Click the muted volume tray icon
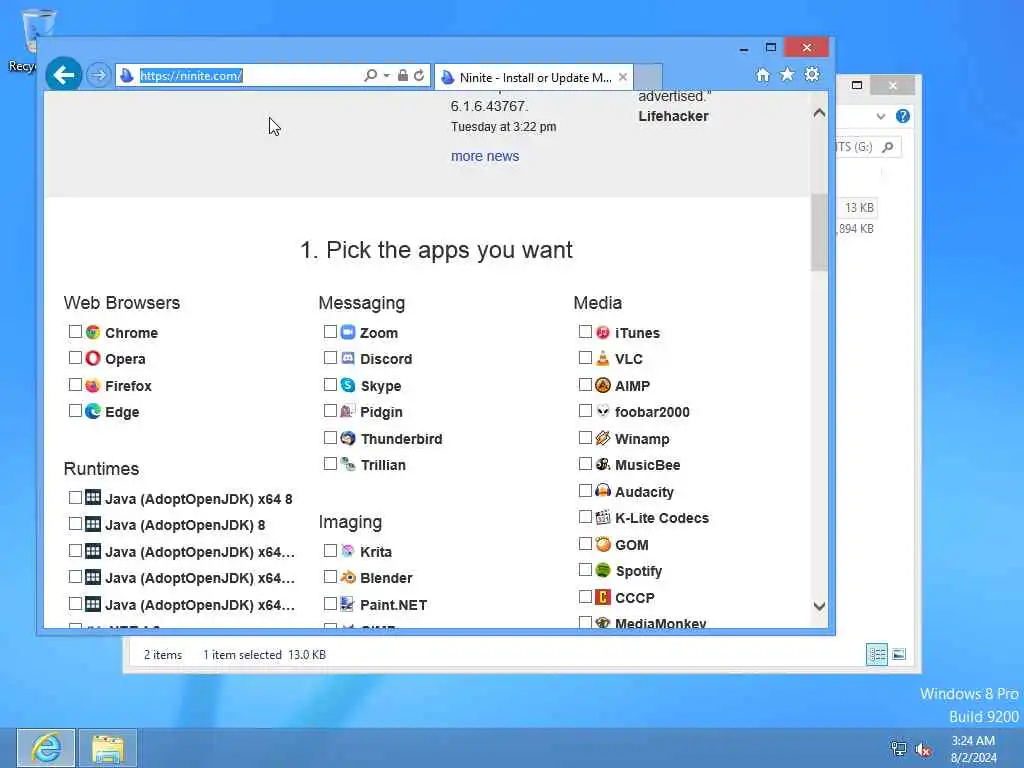The width and height of the screenshot is (1024, 768). tap(923, 749)
